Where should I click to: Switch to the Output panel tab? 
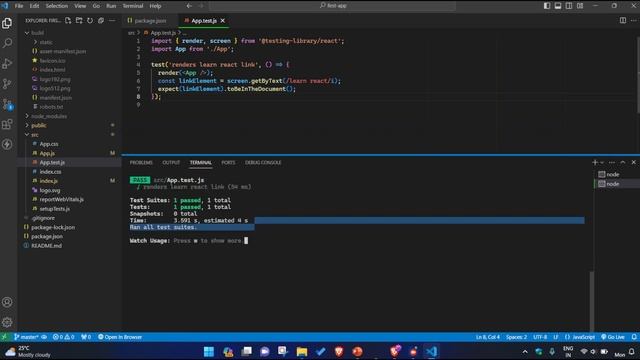click(x=171, y=162)
